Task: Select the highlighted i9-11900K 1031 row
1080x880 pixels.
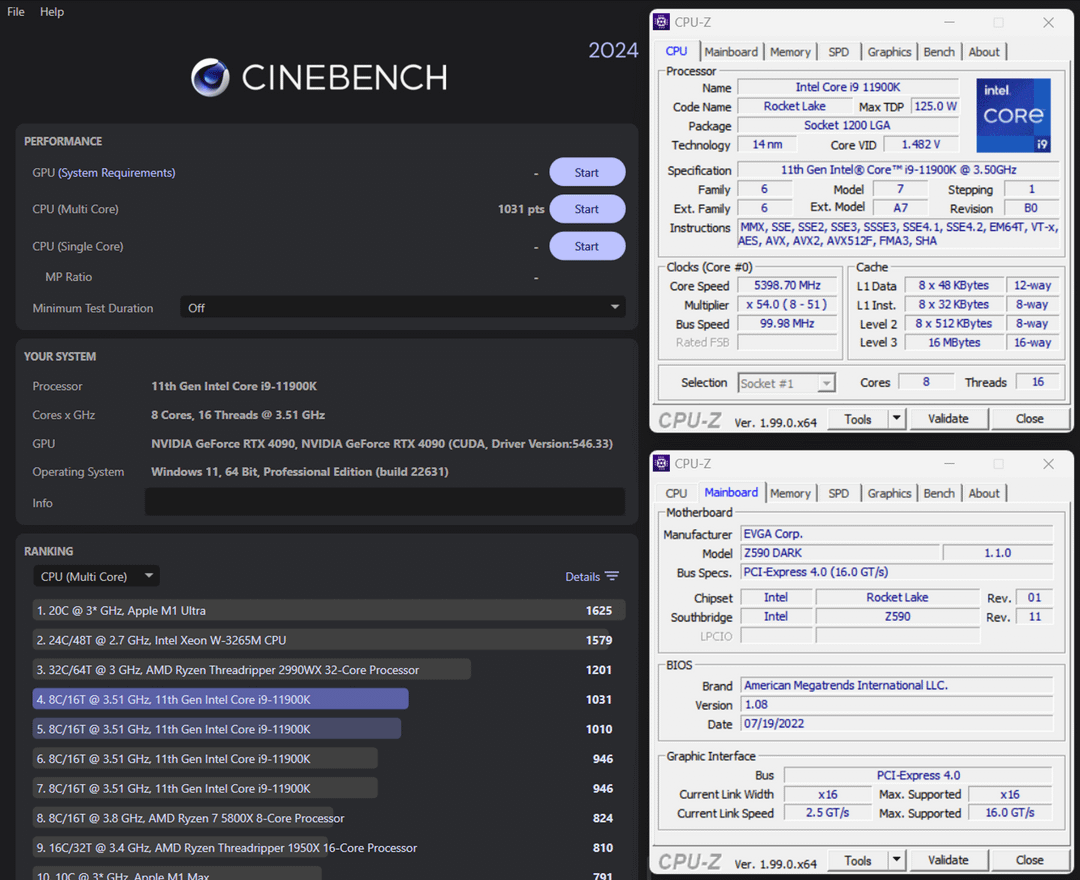Action: pos(329,700)
